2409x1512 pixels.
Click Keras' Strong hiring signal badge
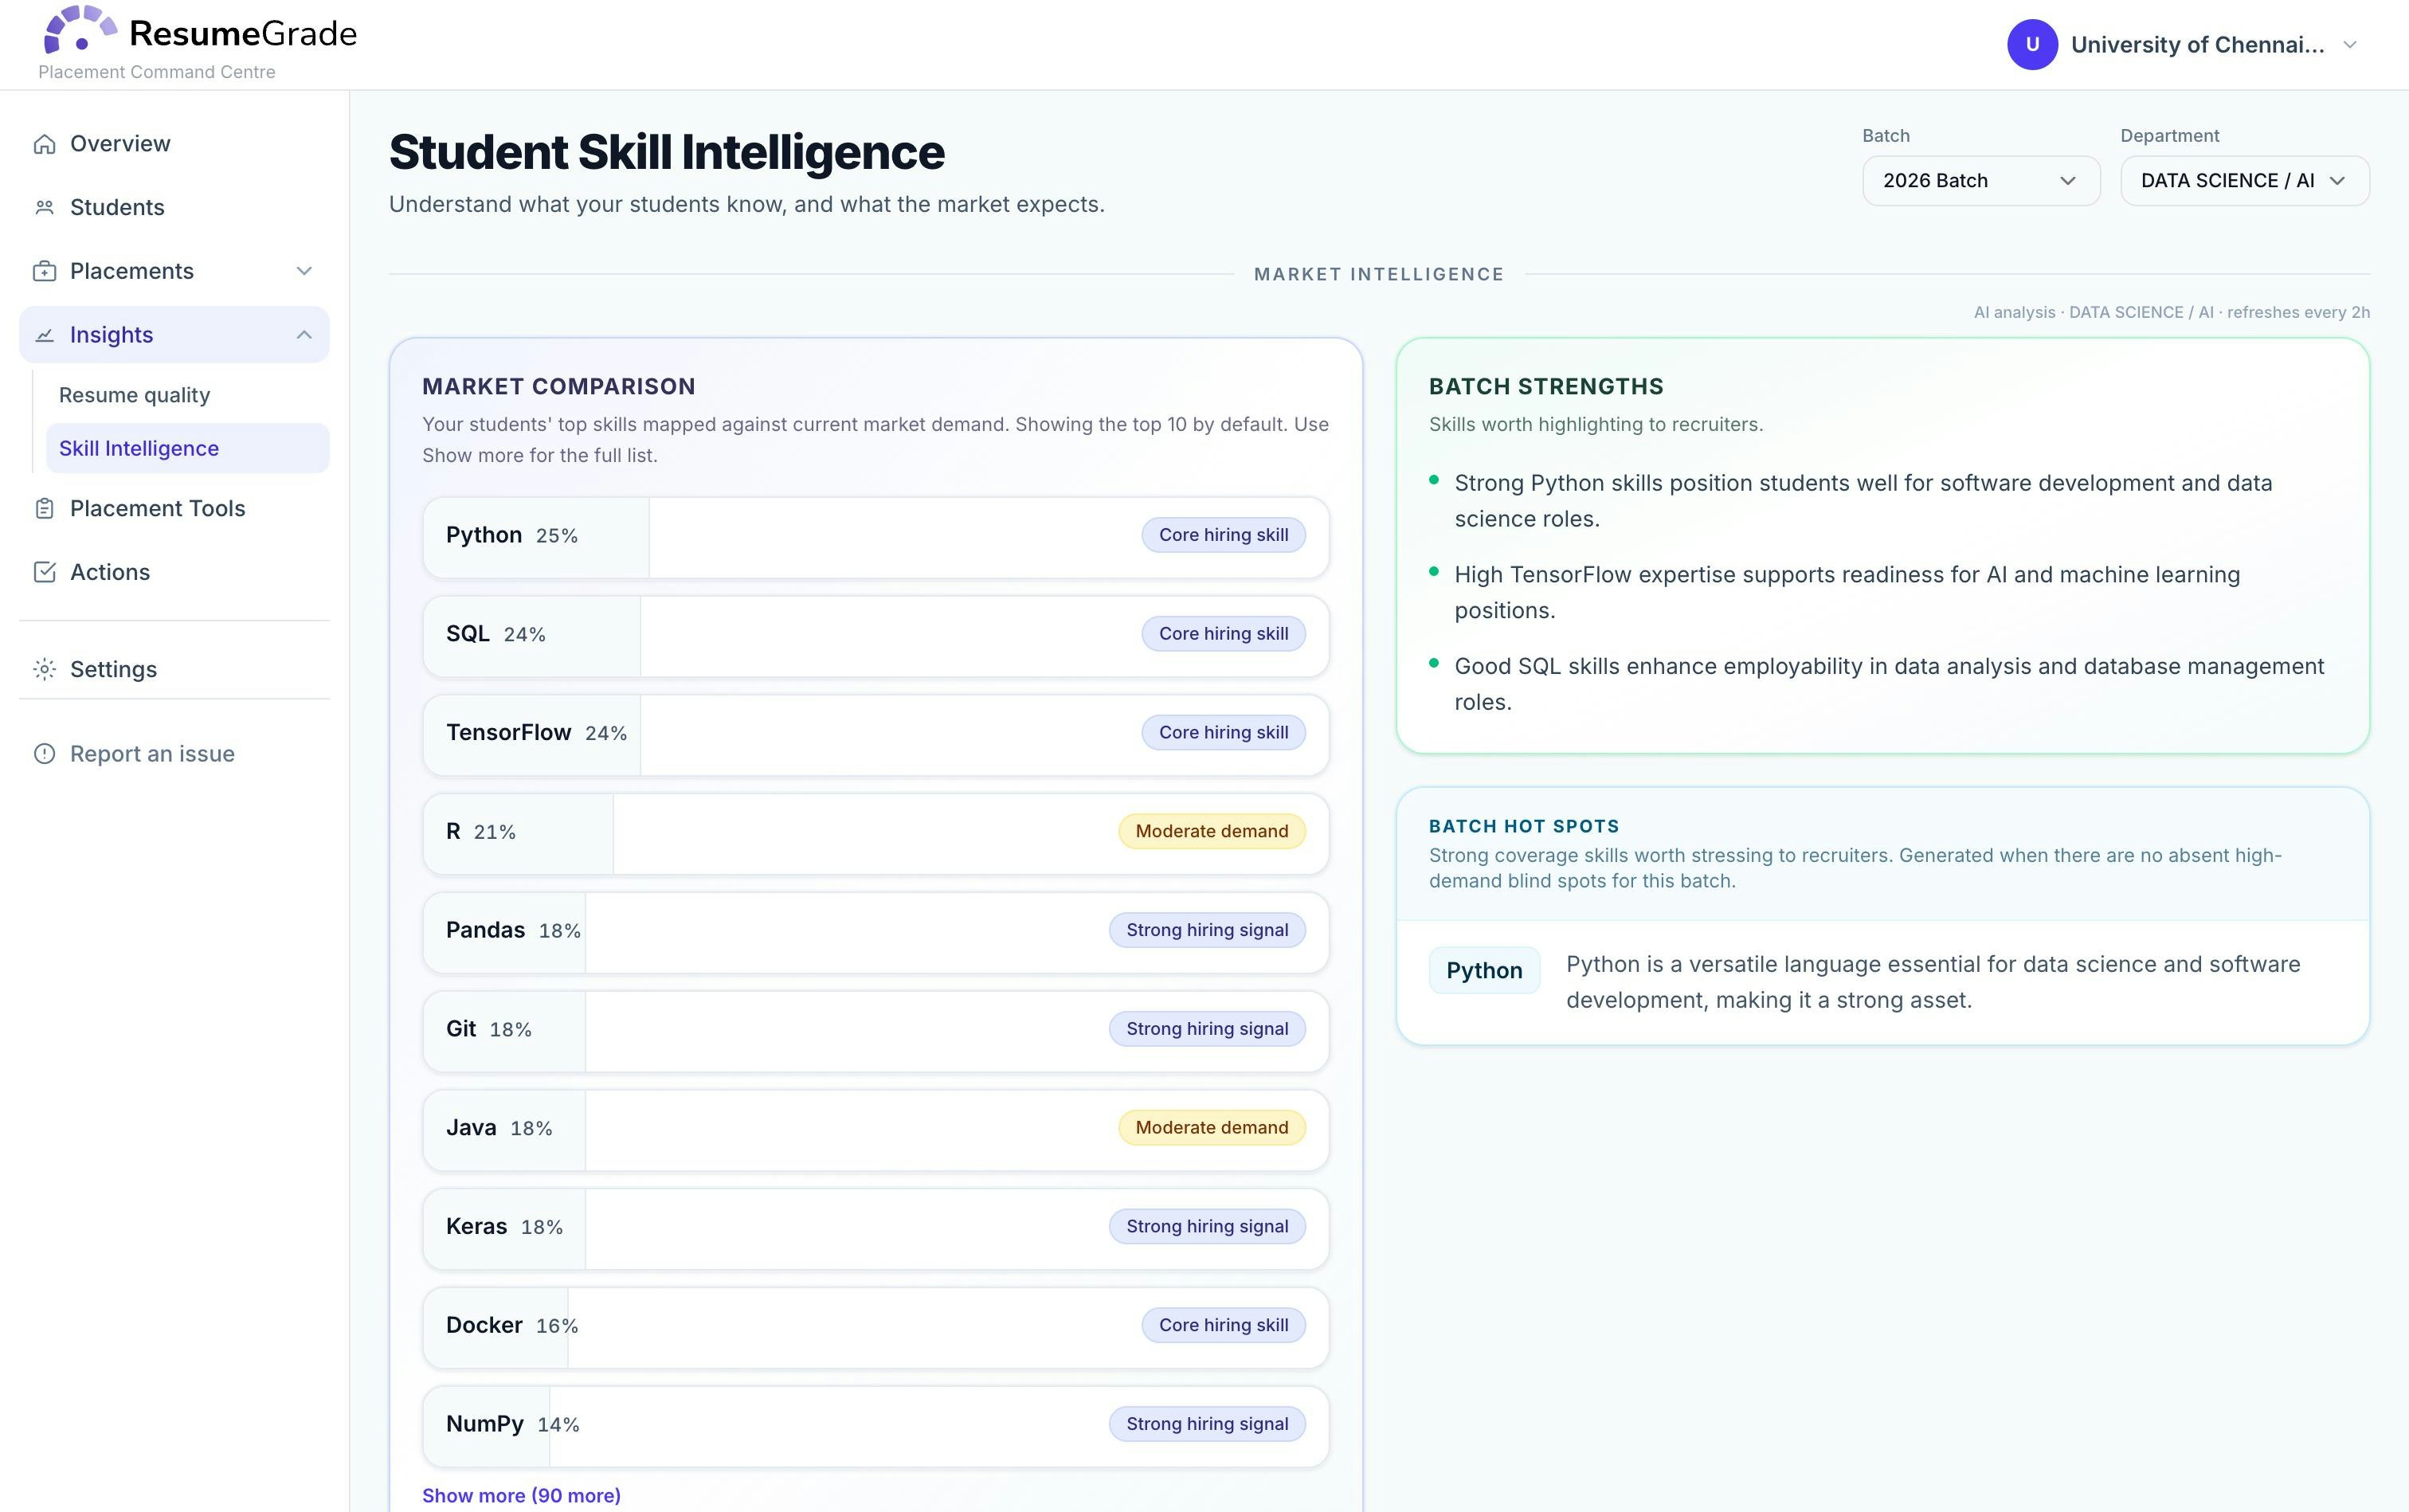tap(1207, 1227)
